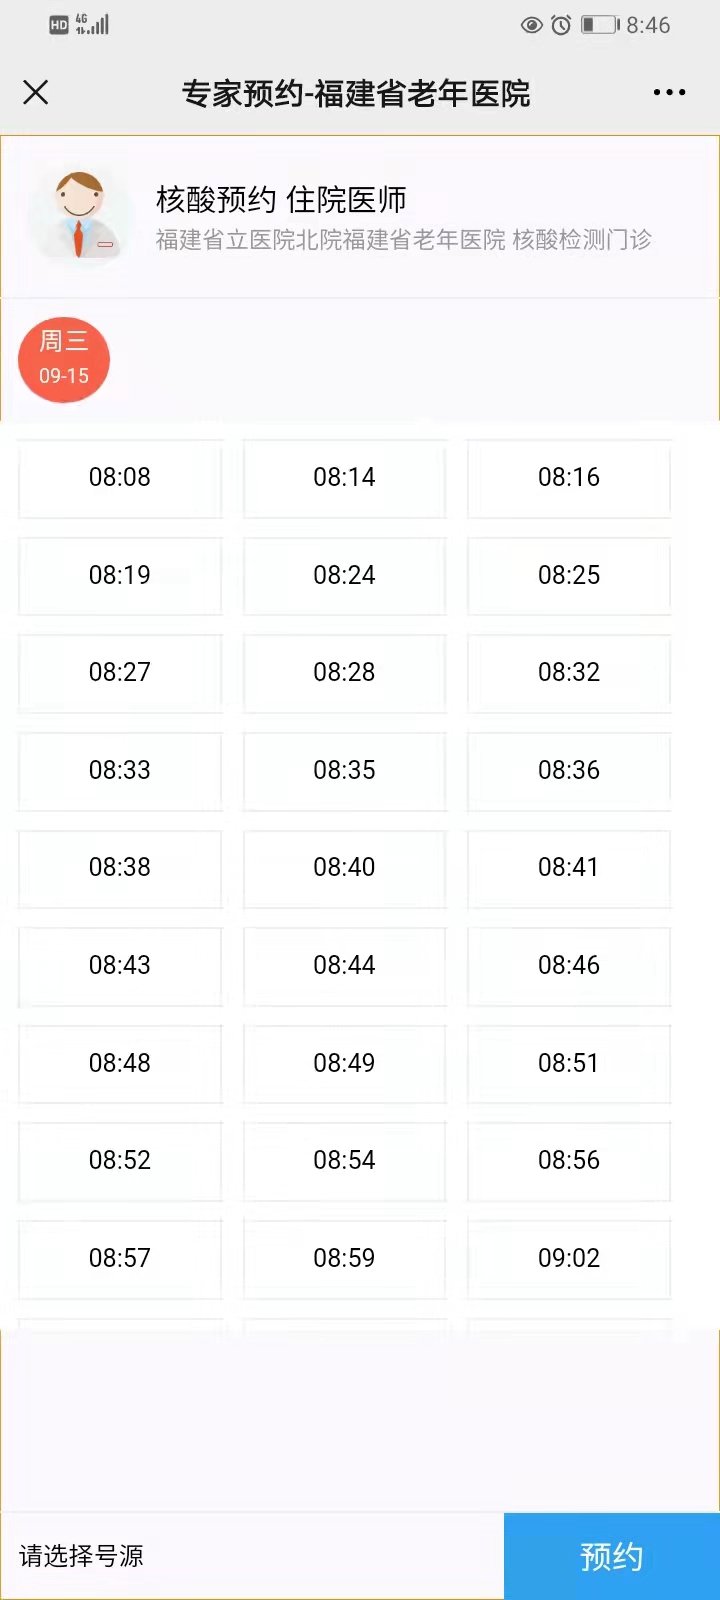Image resolution: width=720 pixels, height=1600 pixels.
Task: Tap the alarm clock status bar icon
Action: point(561,25)
